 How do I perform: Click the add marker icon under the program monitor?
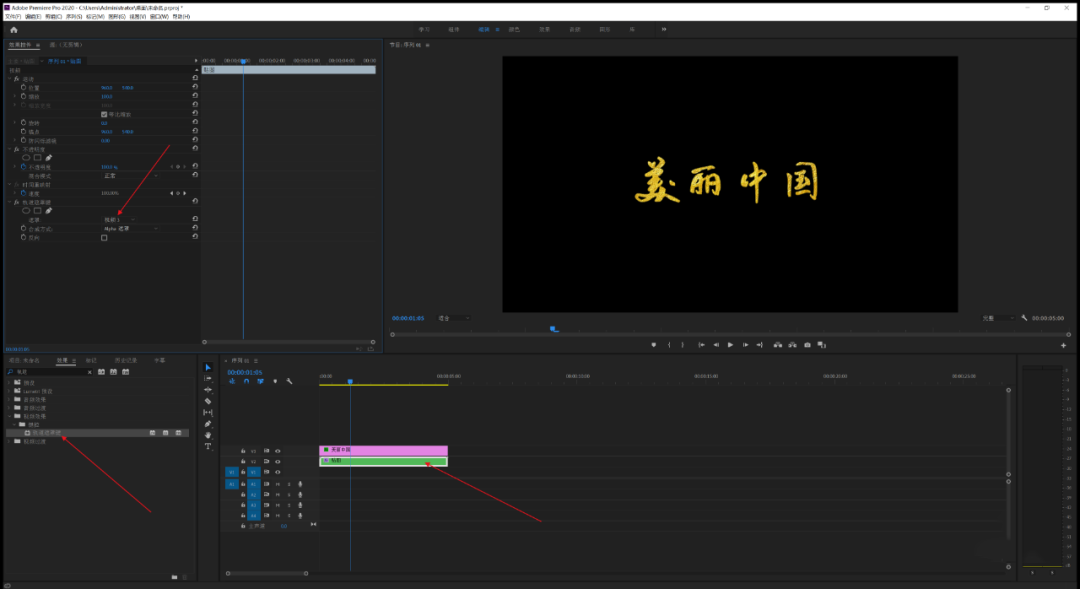pos(654,343)
